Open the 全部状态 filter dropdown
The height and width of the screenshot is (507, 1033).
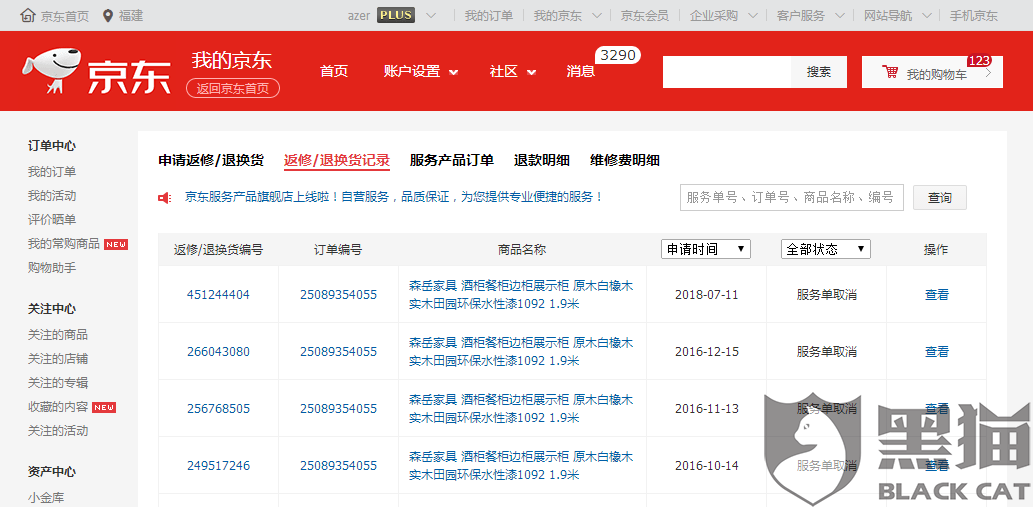(x=825, y=249)
